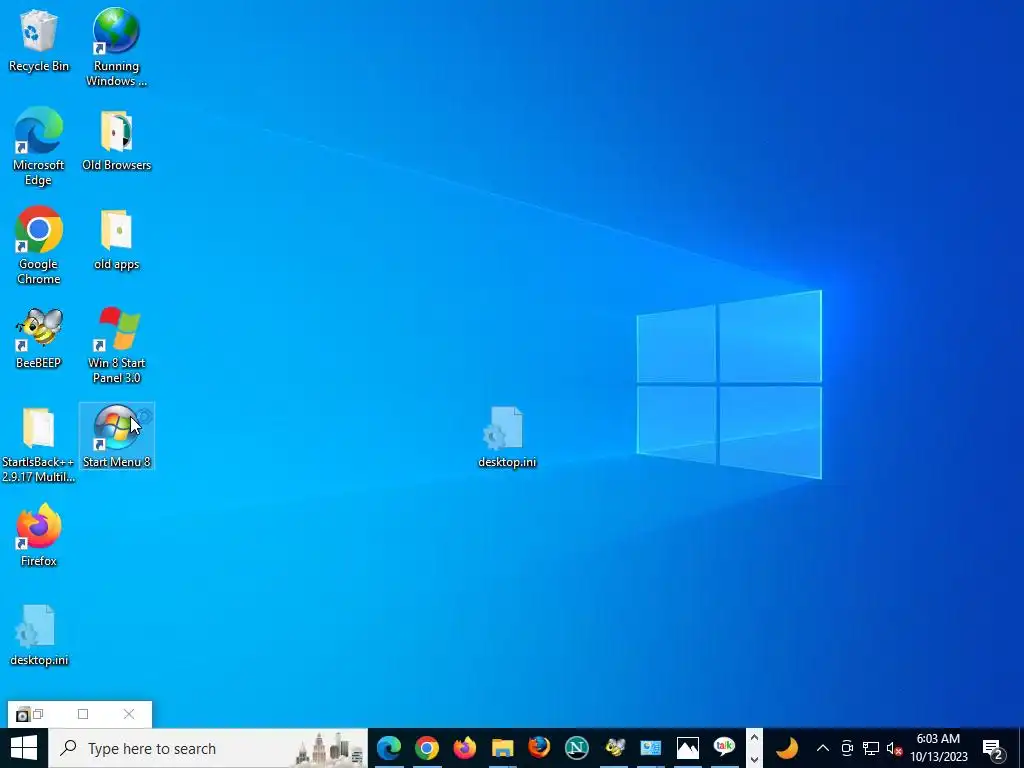Open the Action Center notifications icon
This screenshot has width=1024, height=768.
pyautogui.click(x=993, y=749)
